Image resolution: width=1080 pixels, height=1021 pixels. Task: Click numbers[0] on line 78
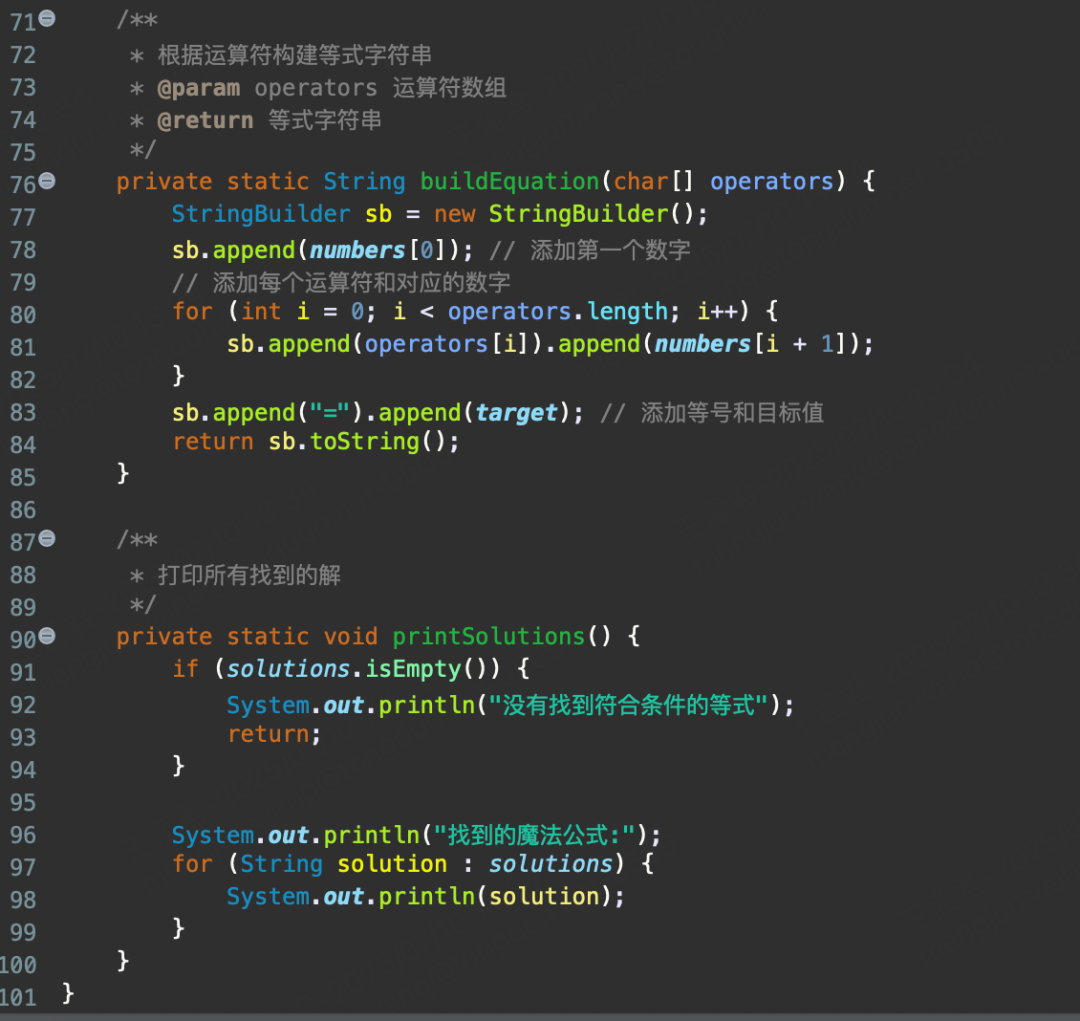(x=378, y=250)
